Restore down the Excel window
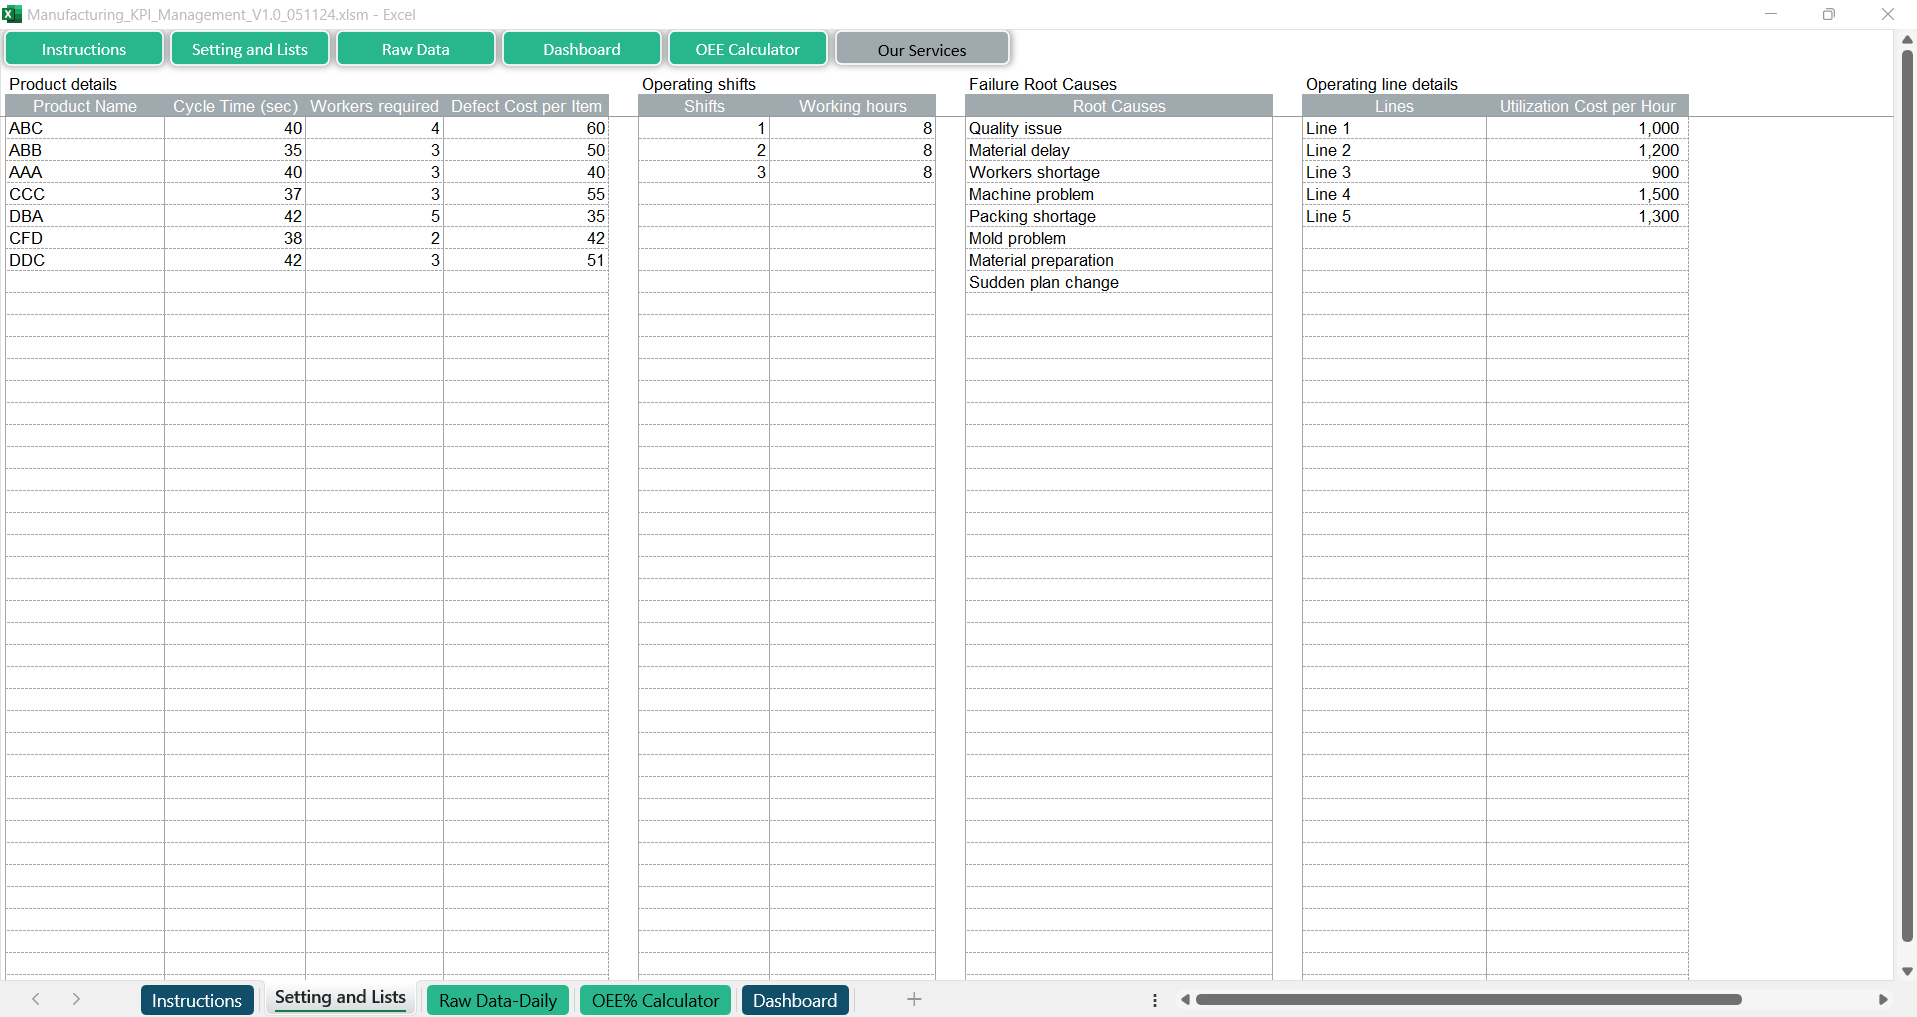This screenshot has height=1017, width=1917. 1828,14
